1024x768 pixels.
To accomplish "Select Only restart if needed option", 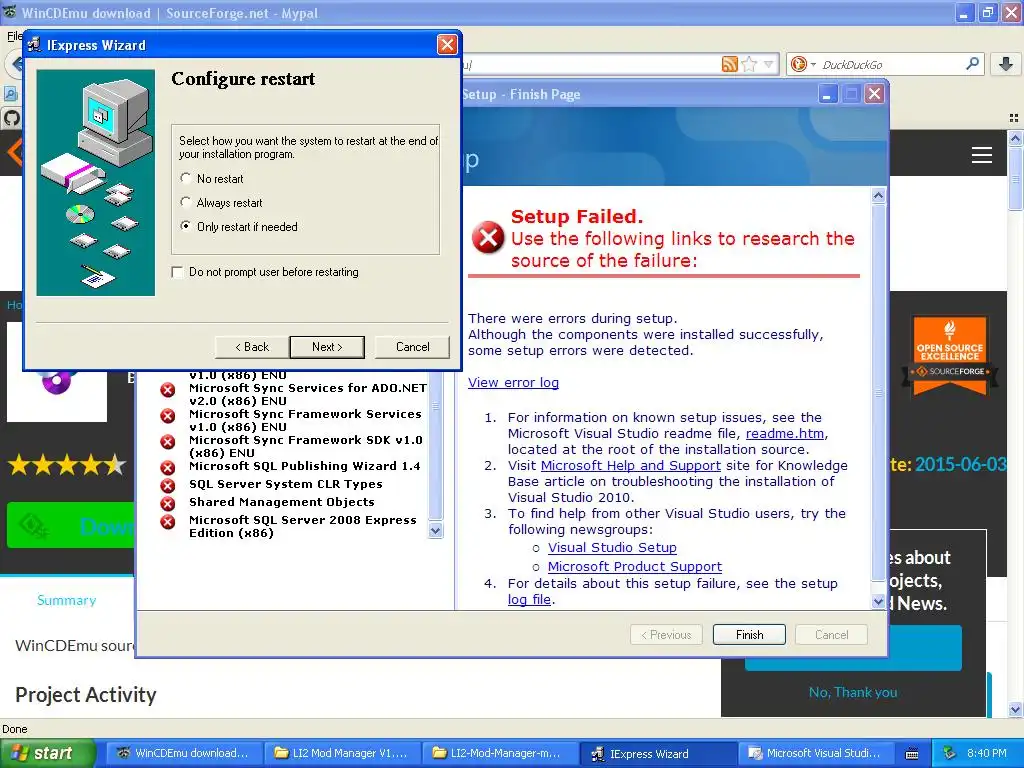I will (x=186, y=227).
